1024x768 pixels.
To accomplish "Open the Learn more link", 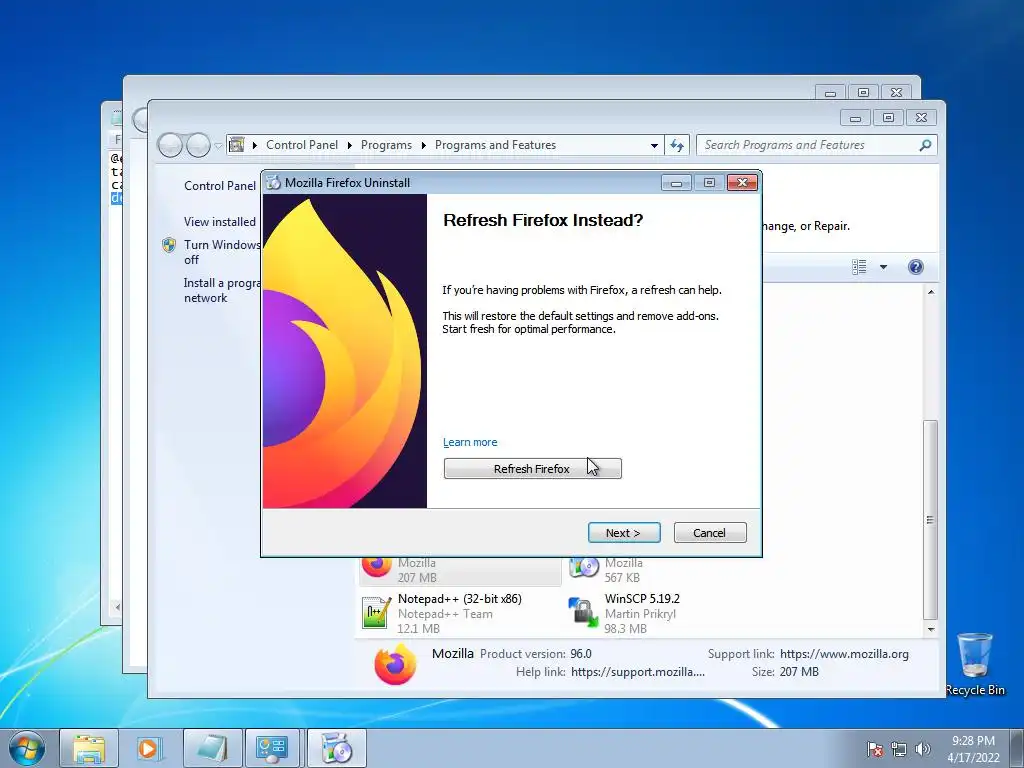I will (x=470, y=442).
